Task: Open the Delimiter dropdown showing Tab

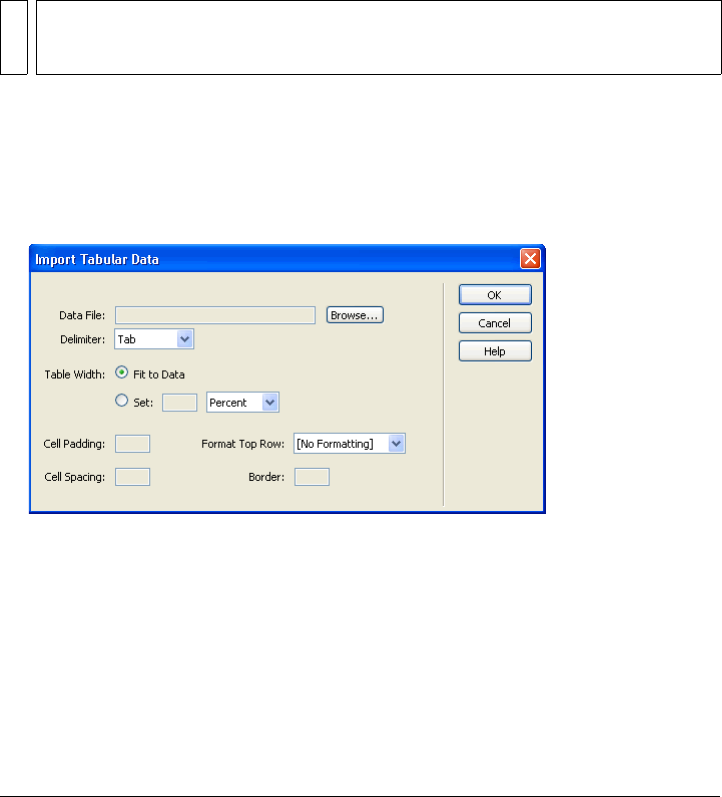Action: coord(154,339)
